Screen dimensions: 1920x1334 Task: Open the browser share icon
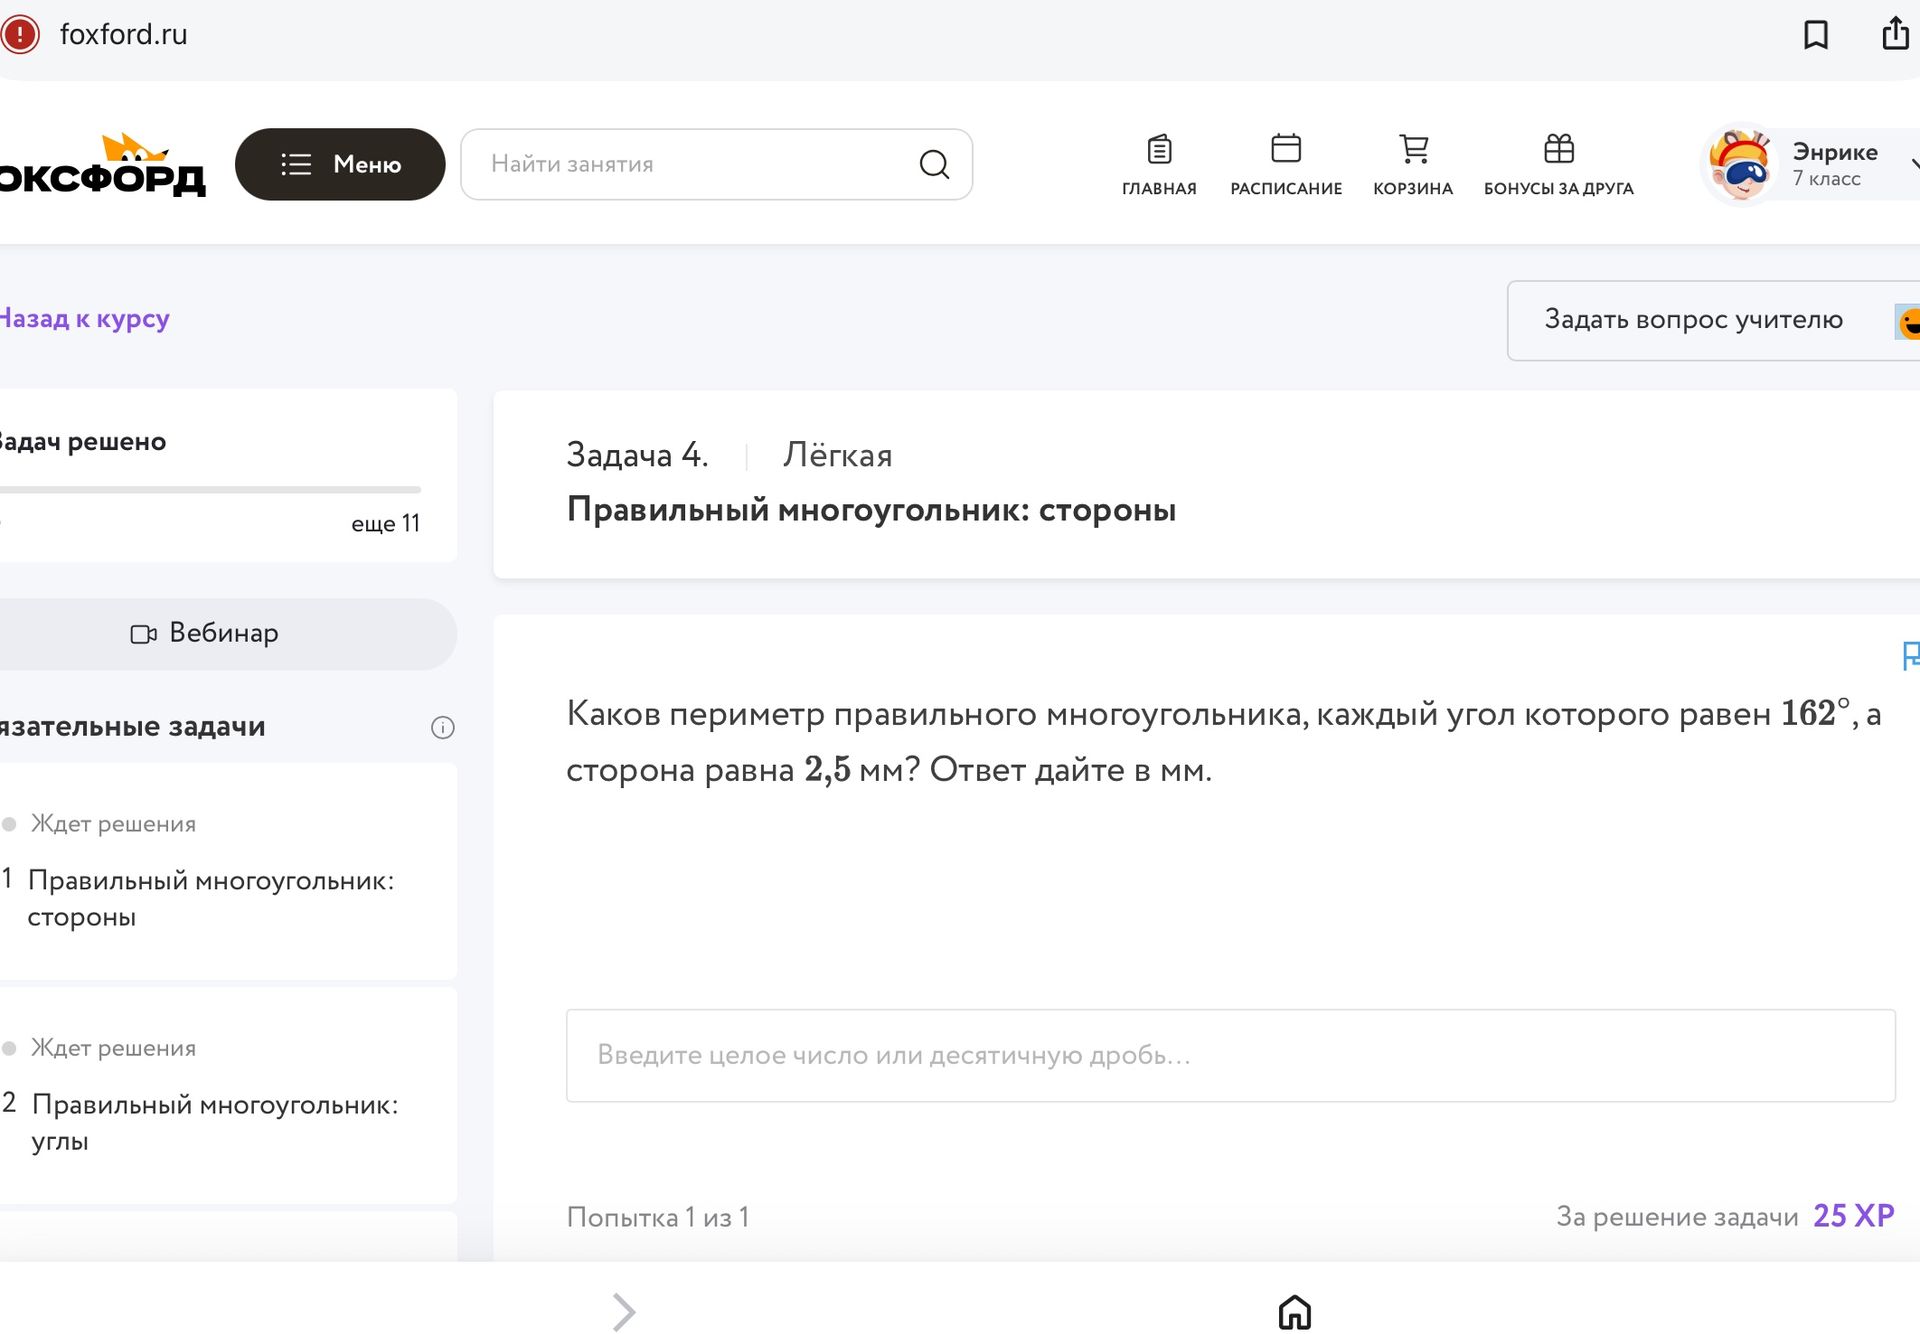pyautogui.click(x=1895, y=33)
